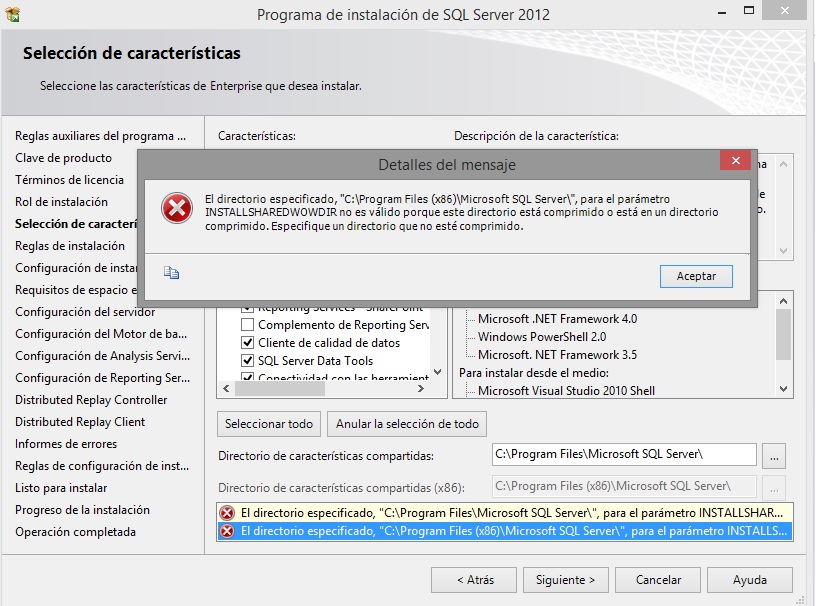Click the disabled x86 directory field
The image size is (819, 606).
point(624,486)
